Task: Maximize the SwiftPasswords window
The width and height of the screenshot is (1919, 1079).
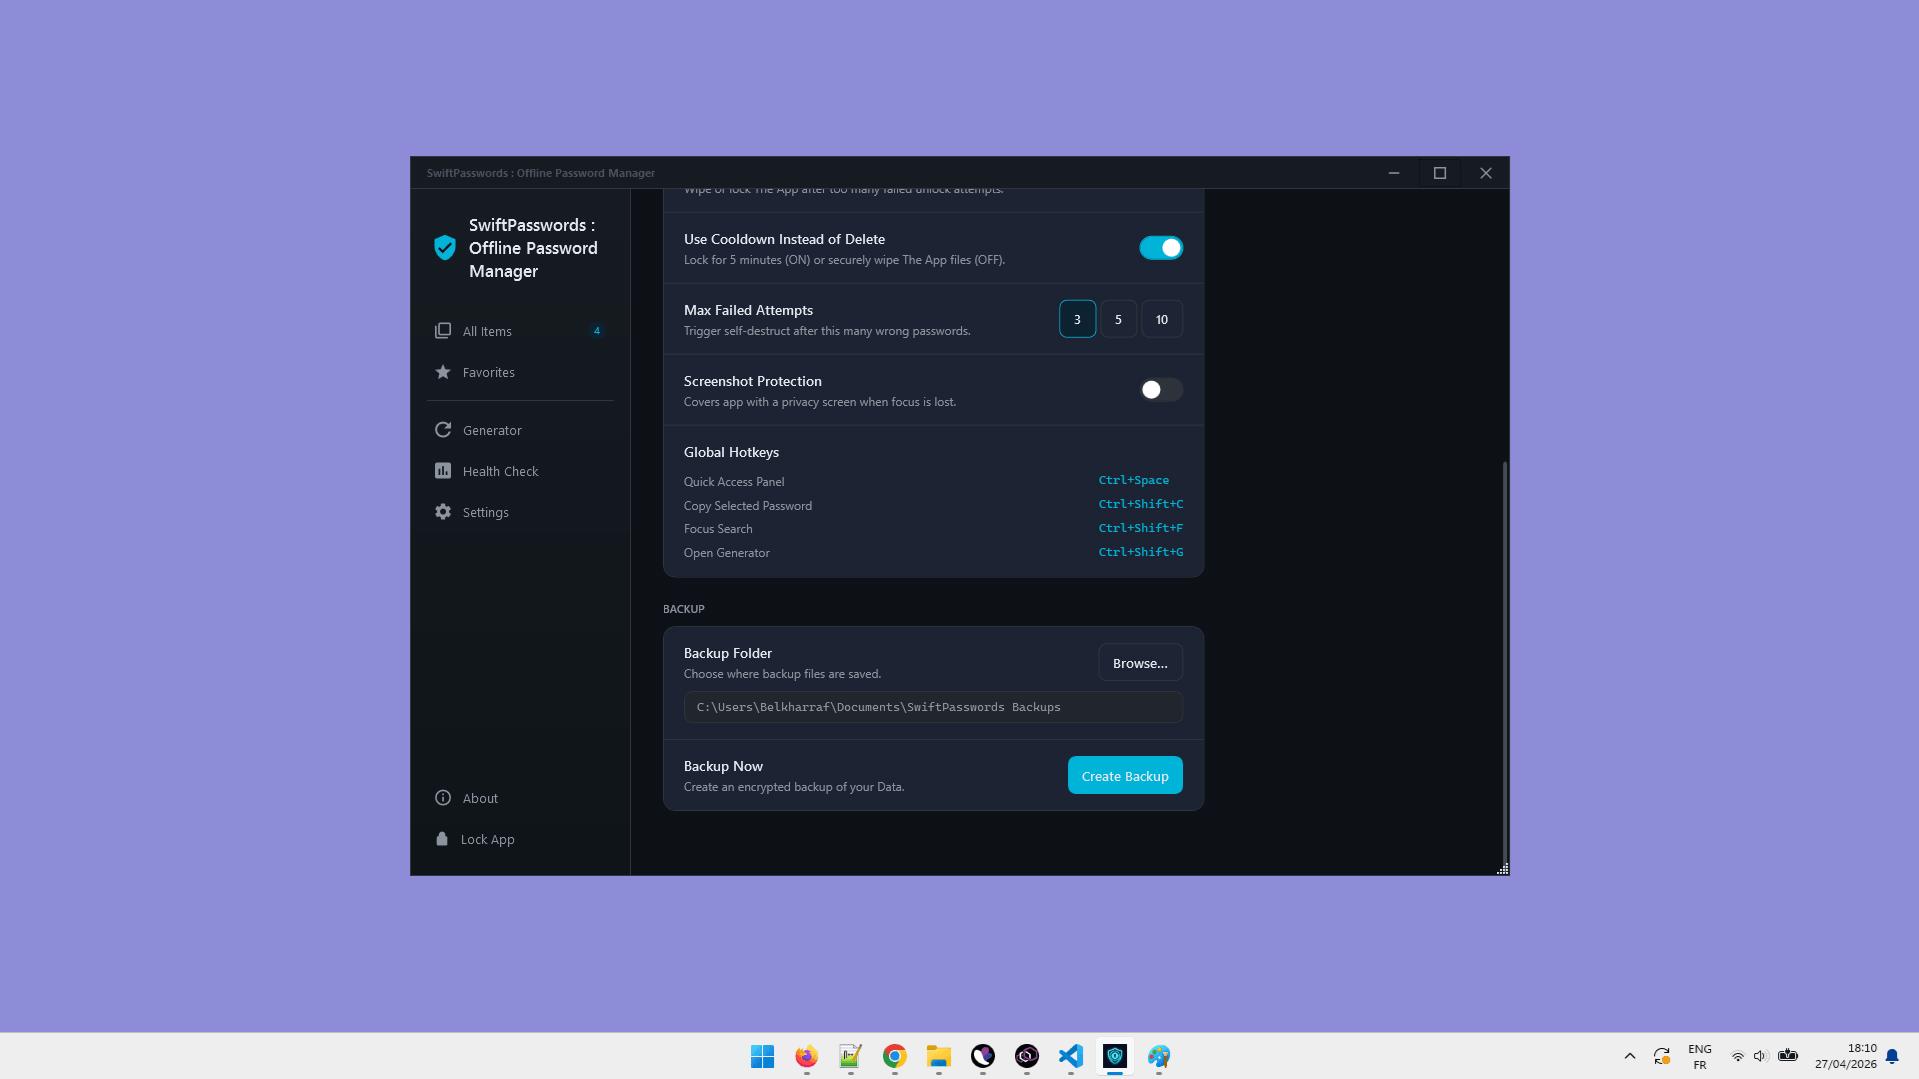Action: pyautogui.click(x=1440, y=173)
